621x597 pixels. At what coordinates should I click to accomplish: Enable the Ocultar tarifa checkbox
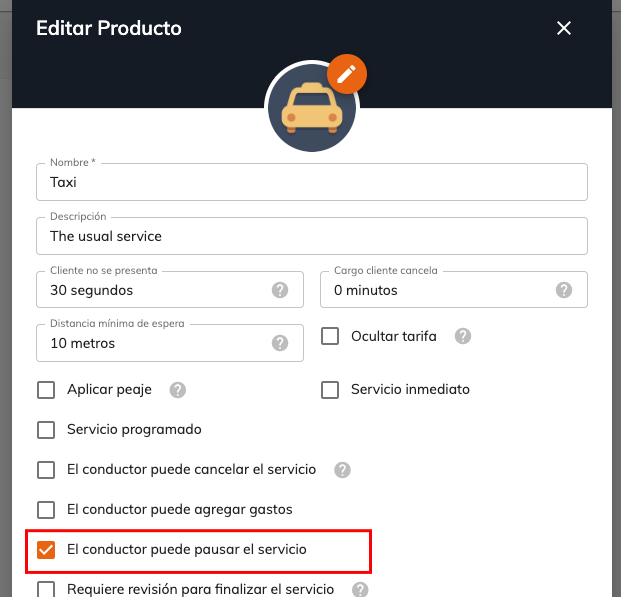tap(330, 336)
